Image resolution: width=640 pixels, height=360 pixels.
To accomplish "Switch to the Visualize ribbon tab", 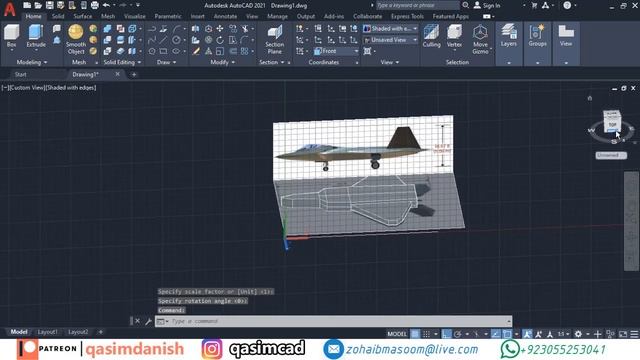I will click(135, 16).
